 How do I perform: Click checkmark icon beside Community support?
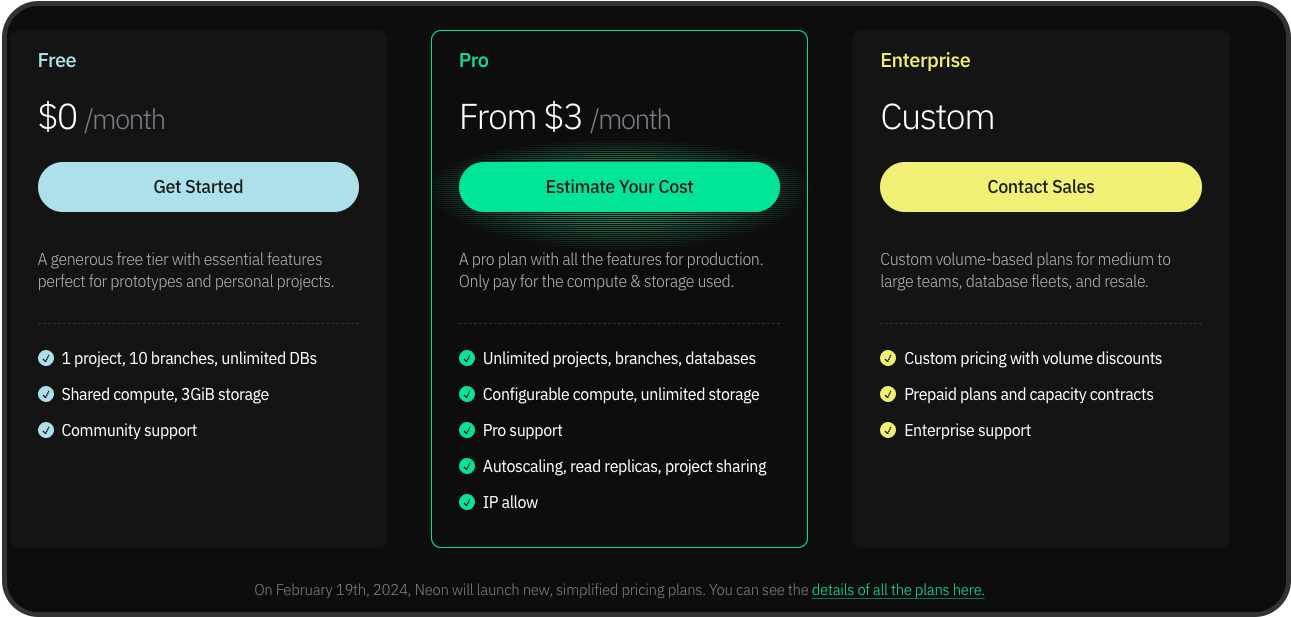[x=46, y=430]
